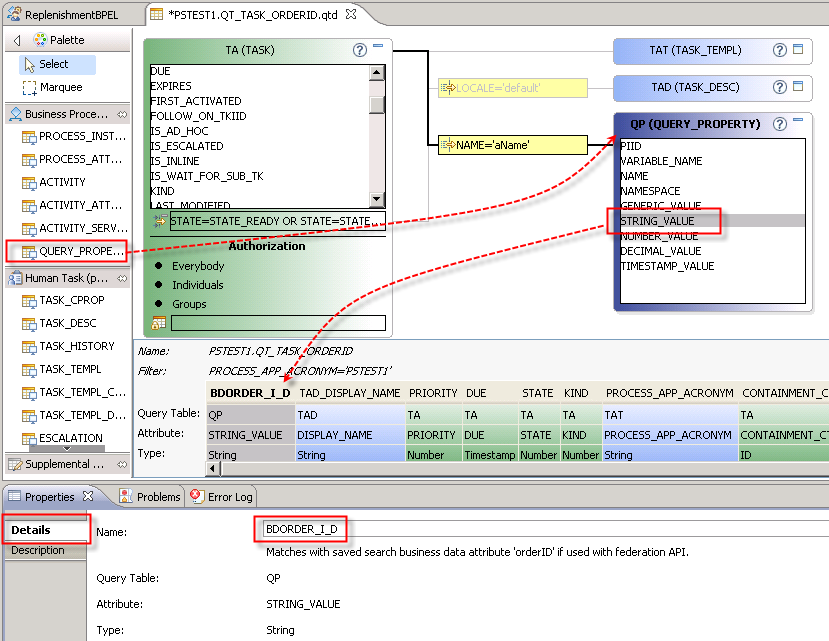Select IS_ESCALATED in TA attribute list
The image size is (829, 641).
pos(187,146)
